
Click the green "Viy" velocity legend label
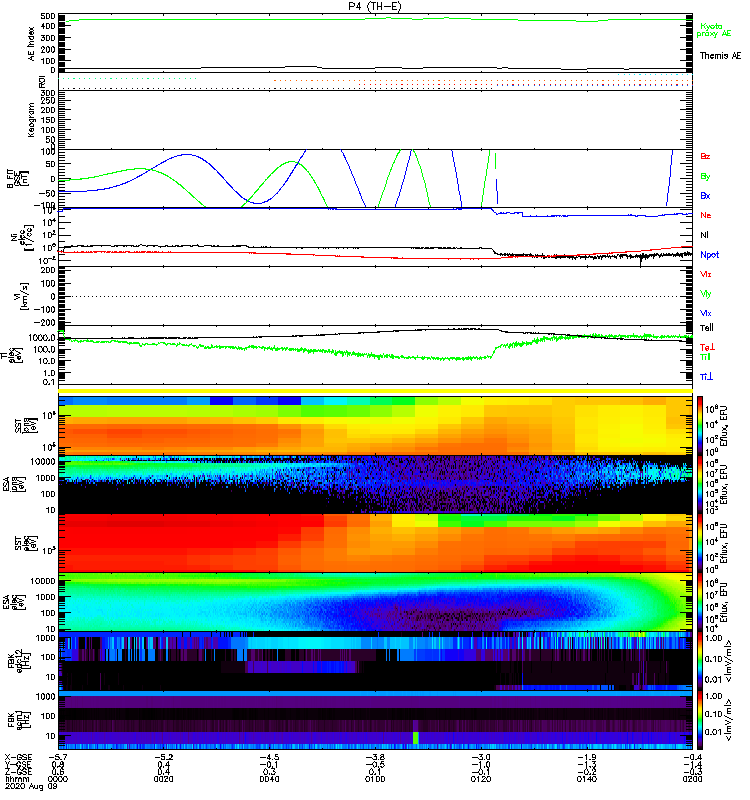click(x=706, y=294)
